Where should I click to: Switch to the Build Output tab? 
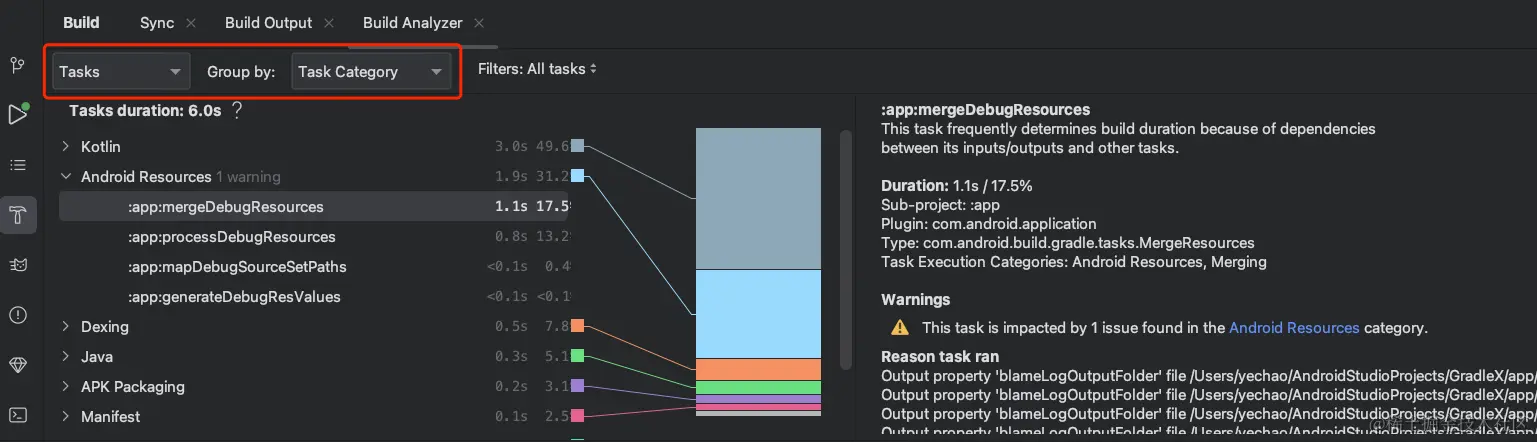(x=268, y=23)
